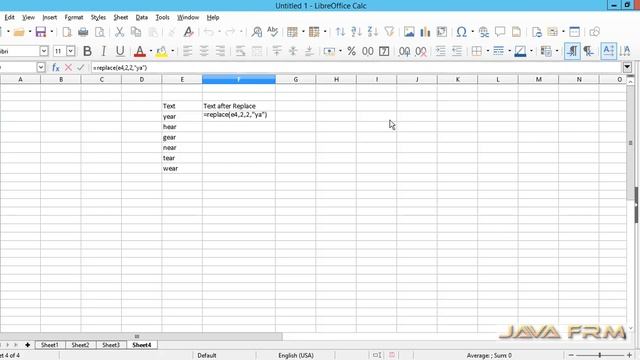The width and height of the screenshot is (640, 360).
Task: Click the Function Wizard fx icon
Action: point(56,67)
